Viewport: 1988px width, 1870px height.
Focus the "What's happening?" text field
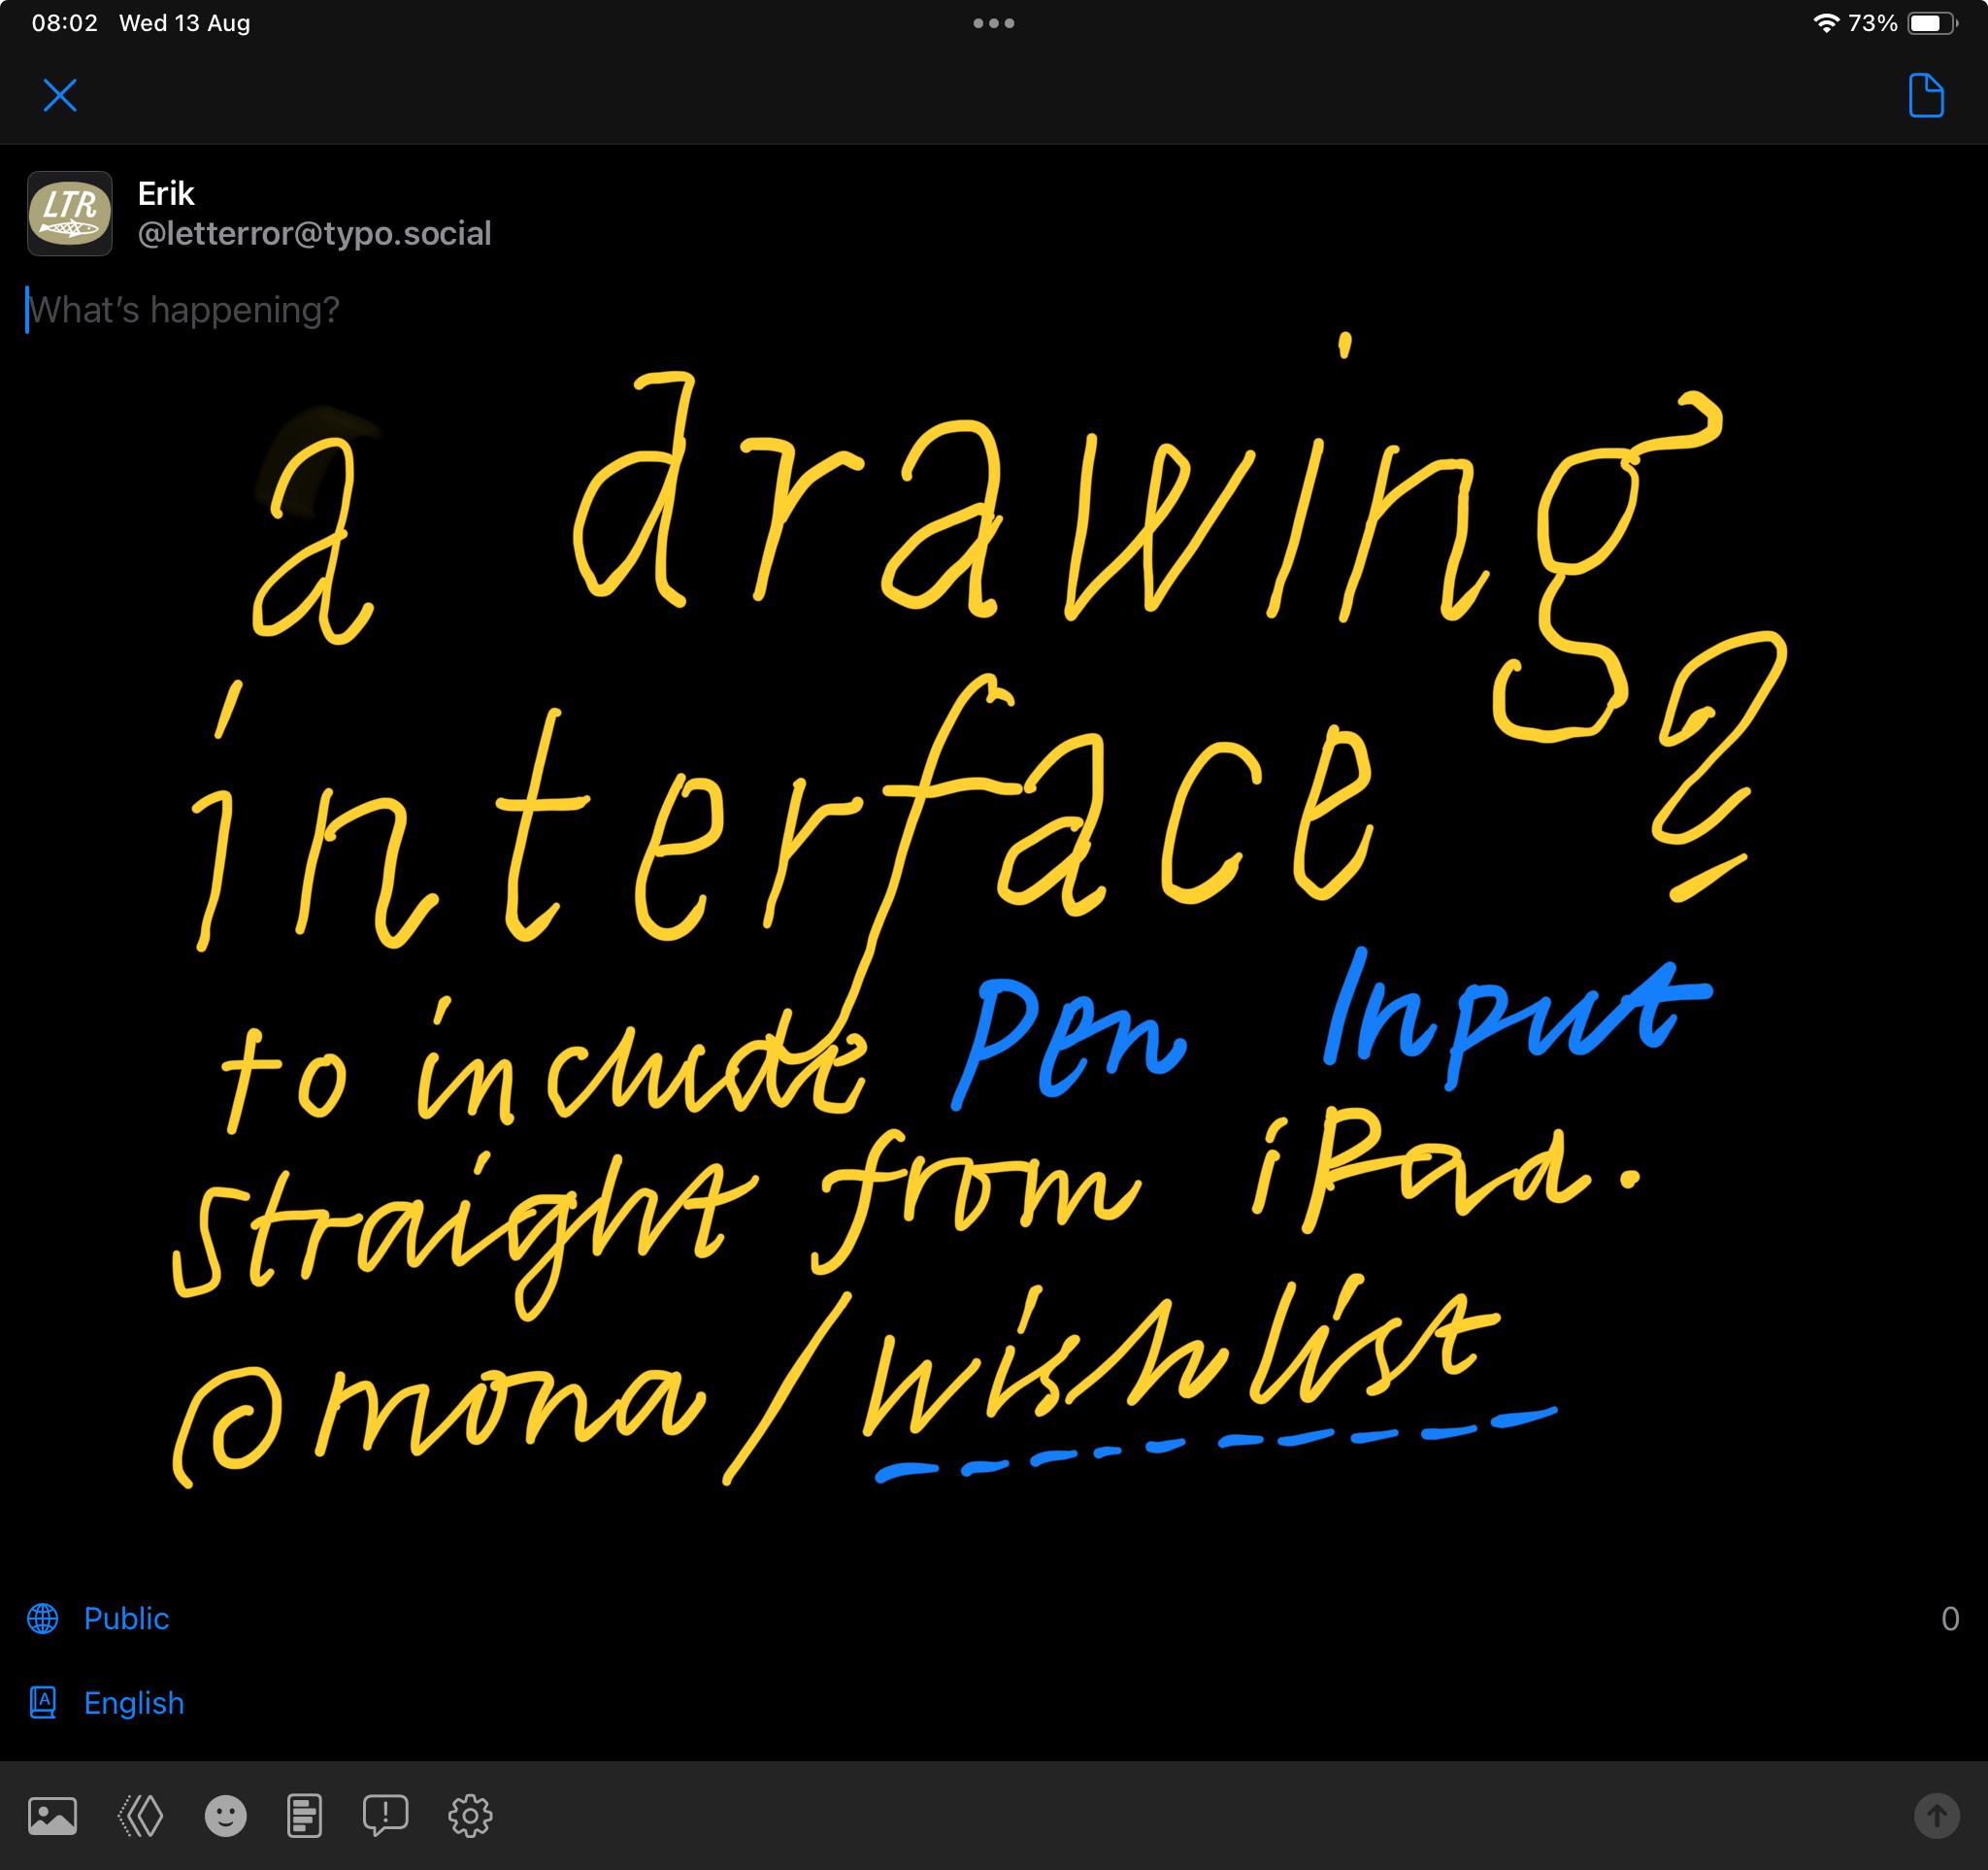pyautogui.click(x=184, y=310)
